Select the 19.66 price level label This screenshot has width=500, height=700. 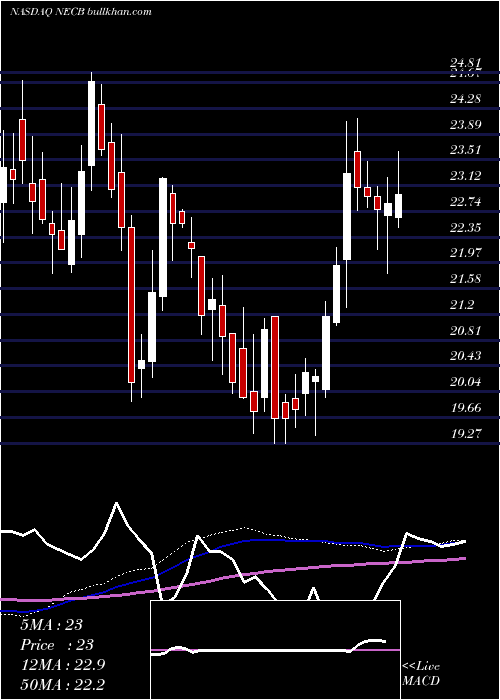point(466,408)
